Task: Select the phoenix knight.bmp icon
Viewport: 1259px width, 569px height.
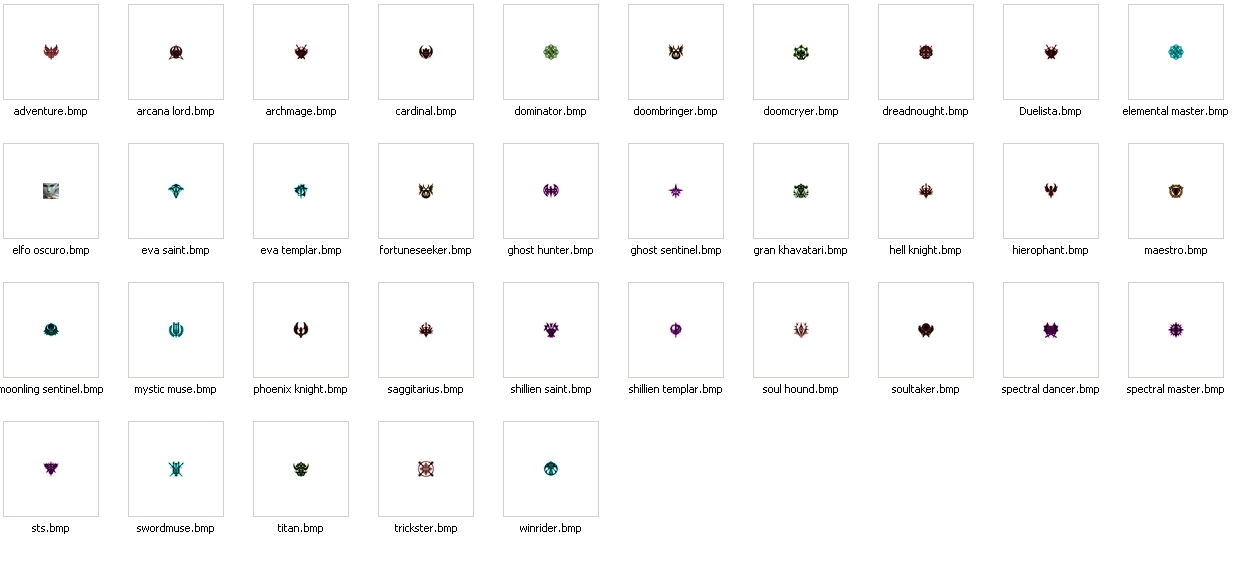Action: pyautogui.click(x=301, y=330)
